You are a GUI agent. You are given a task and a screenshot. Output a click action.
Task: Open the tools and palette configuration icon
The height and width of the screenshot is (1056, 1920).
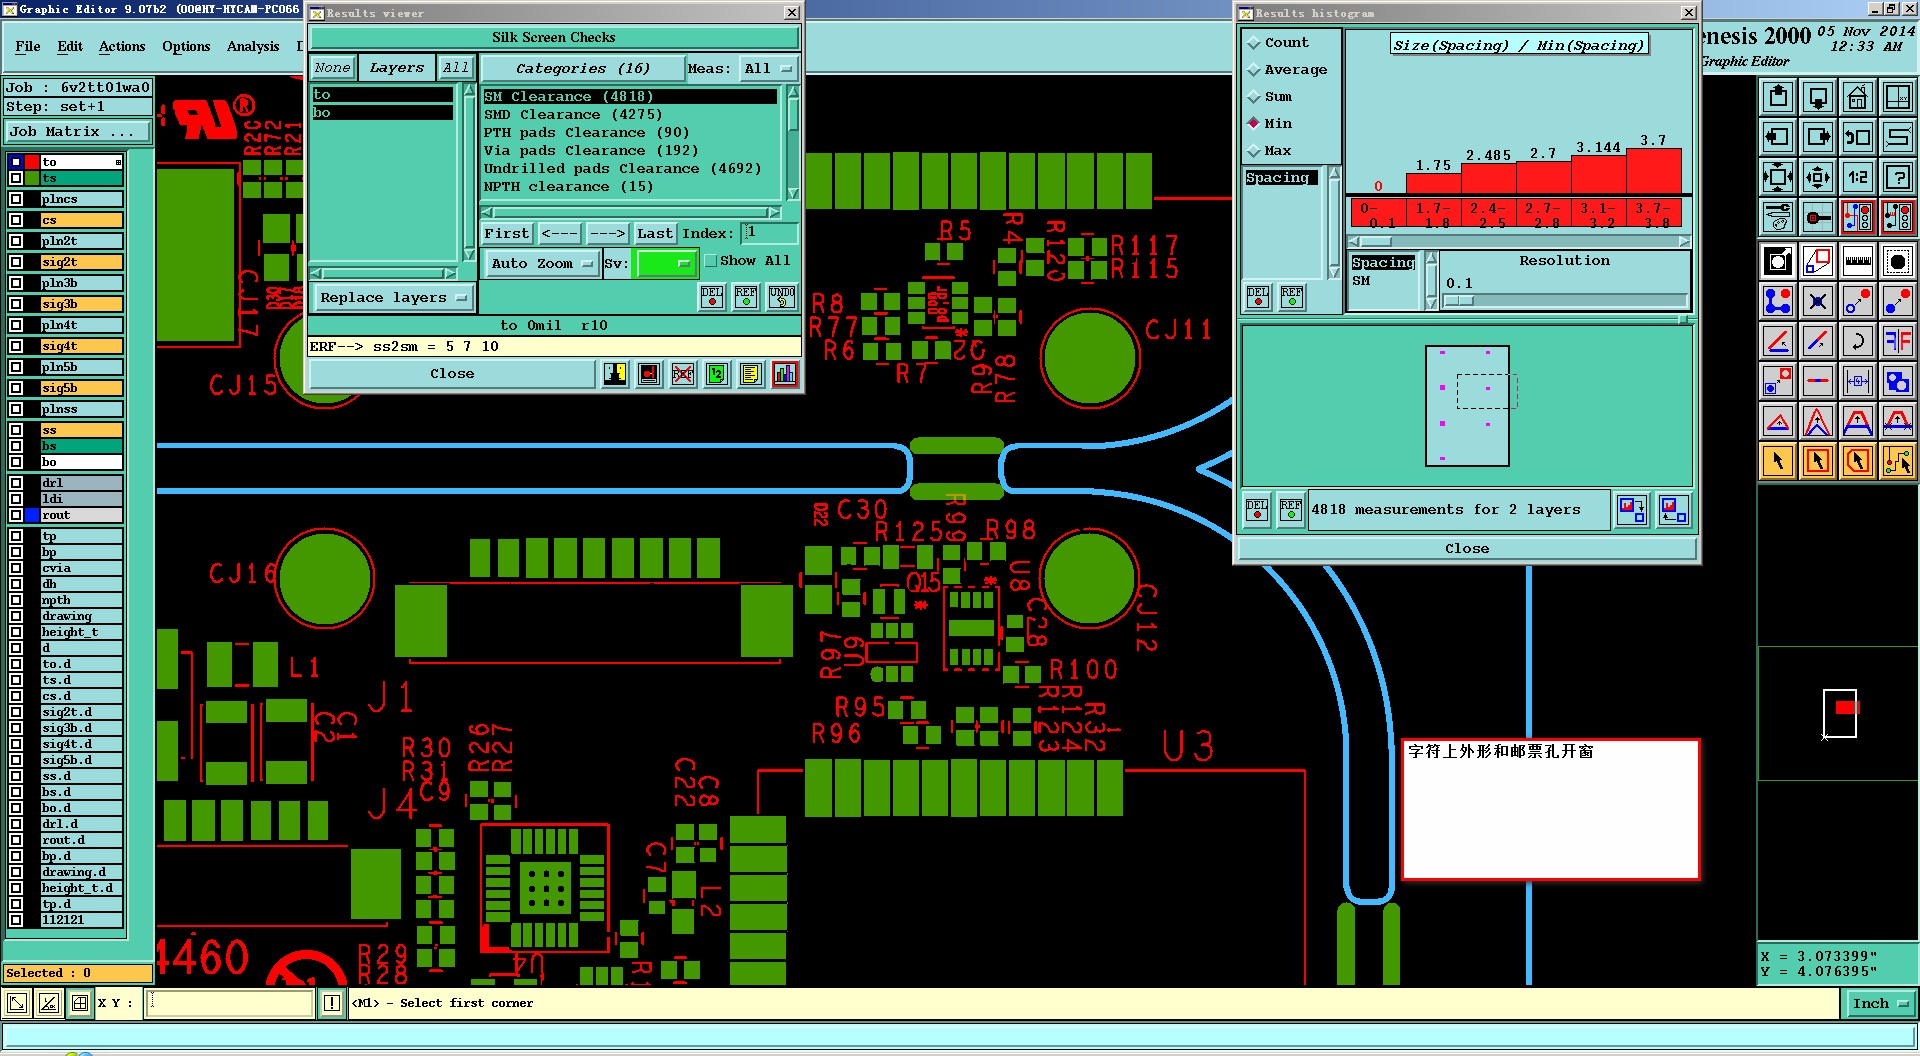[x=1778, y=216]
